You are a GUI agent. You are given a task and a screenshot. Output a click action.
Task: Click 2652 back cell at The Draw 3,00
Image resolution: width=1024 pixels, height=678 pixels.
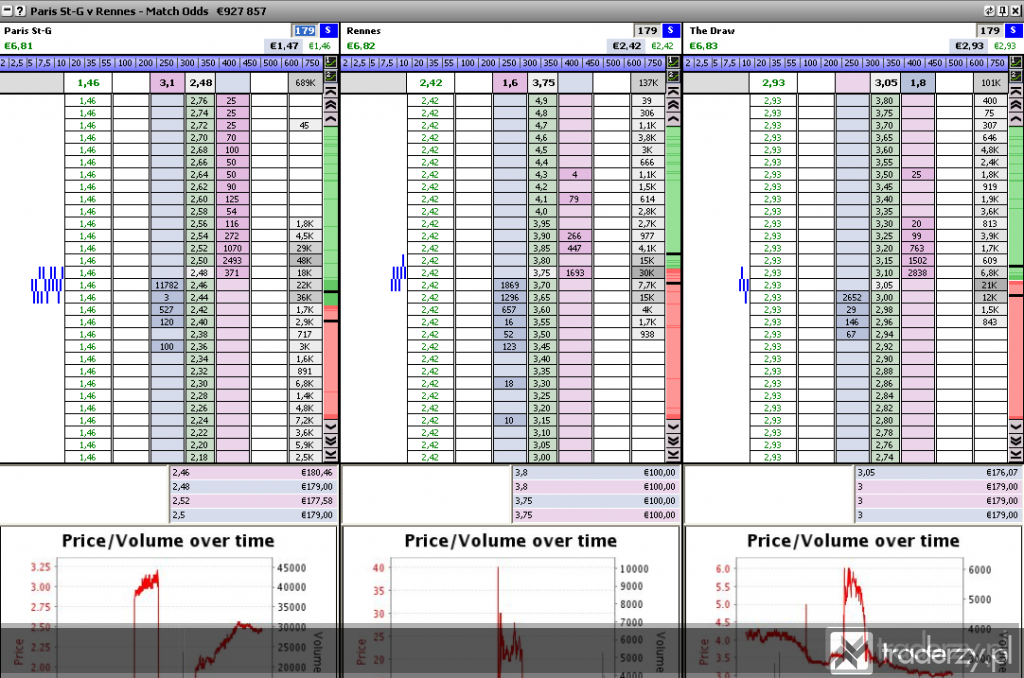(852, 297)
